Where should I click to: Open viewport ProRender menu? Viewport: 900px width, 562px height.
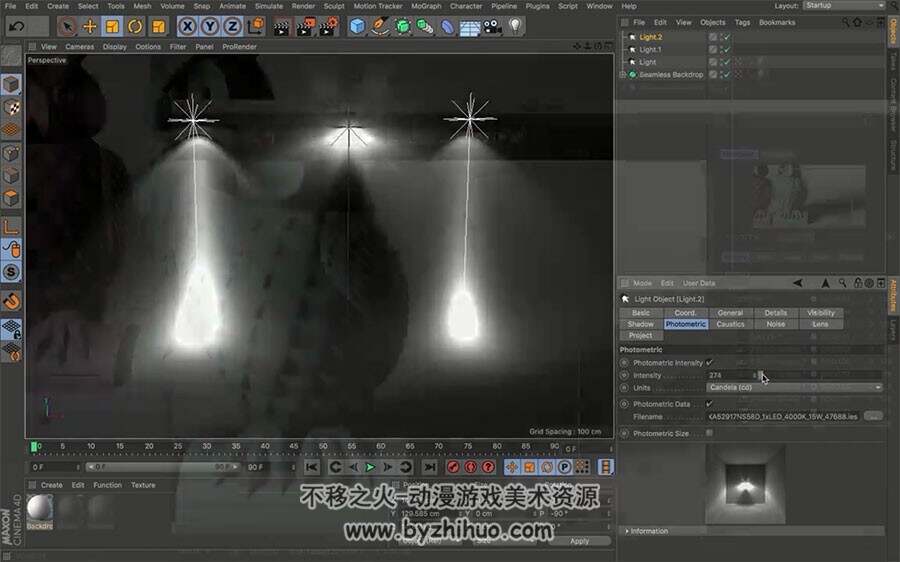point(239,46)
